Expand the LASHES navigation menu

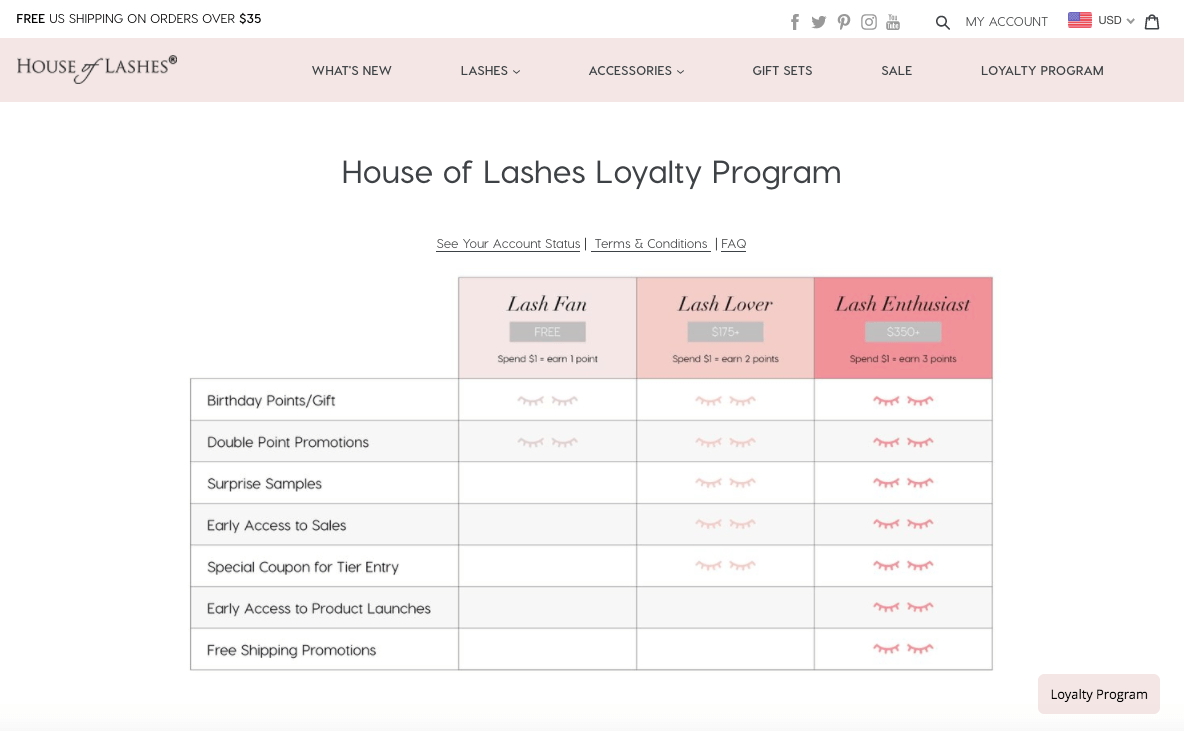[x=489, y=70]
